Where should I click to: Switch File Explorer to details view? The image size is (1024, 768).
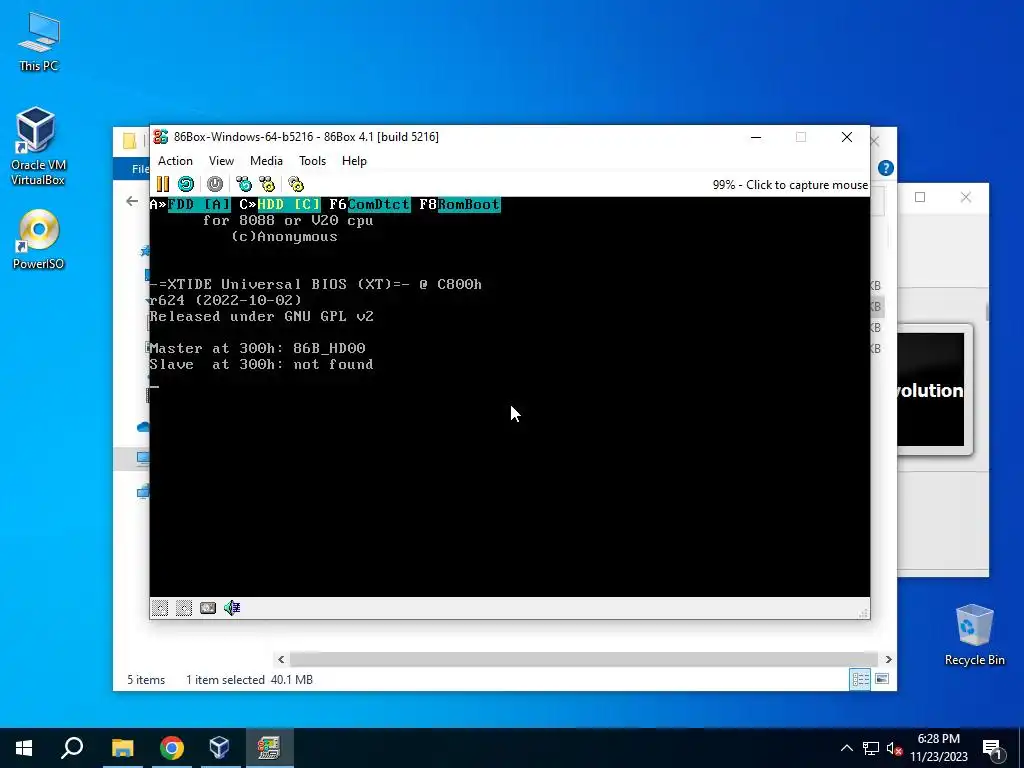(860, 679)
